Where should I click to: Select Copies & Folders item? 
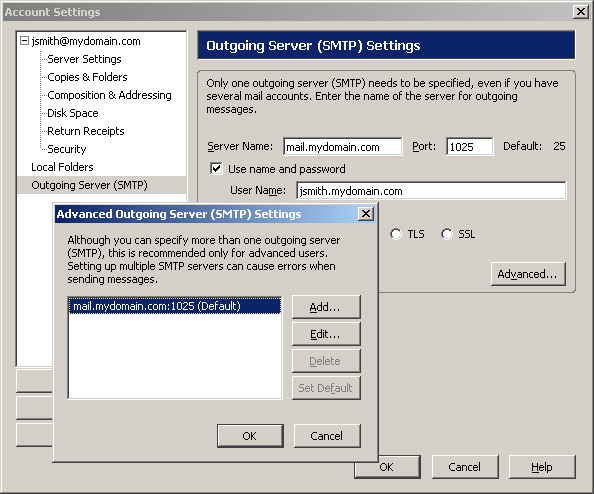(87, 77)
